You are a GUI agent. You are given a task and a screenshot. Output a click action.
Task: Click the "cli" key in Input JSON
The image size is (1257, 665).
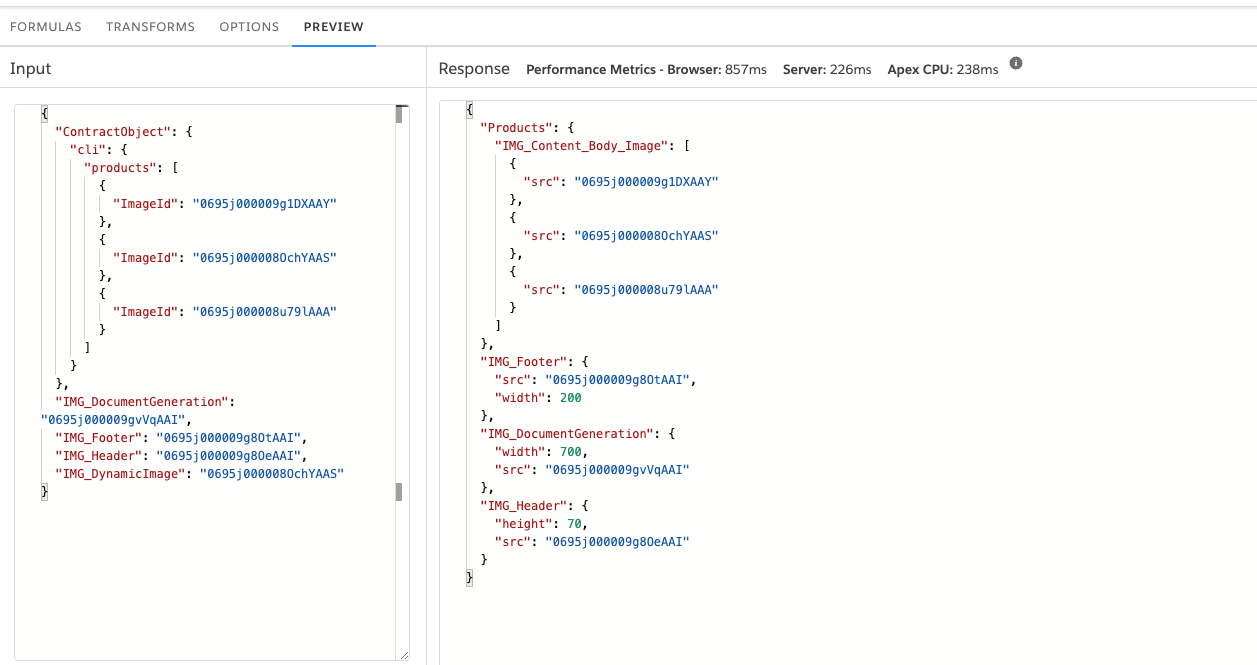click(x=87, y=149)
